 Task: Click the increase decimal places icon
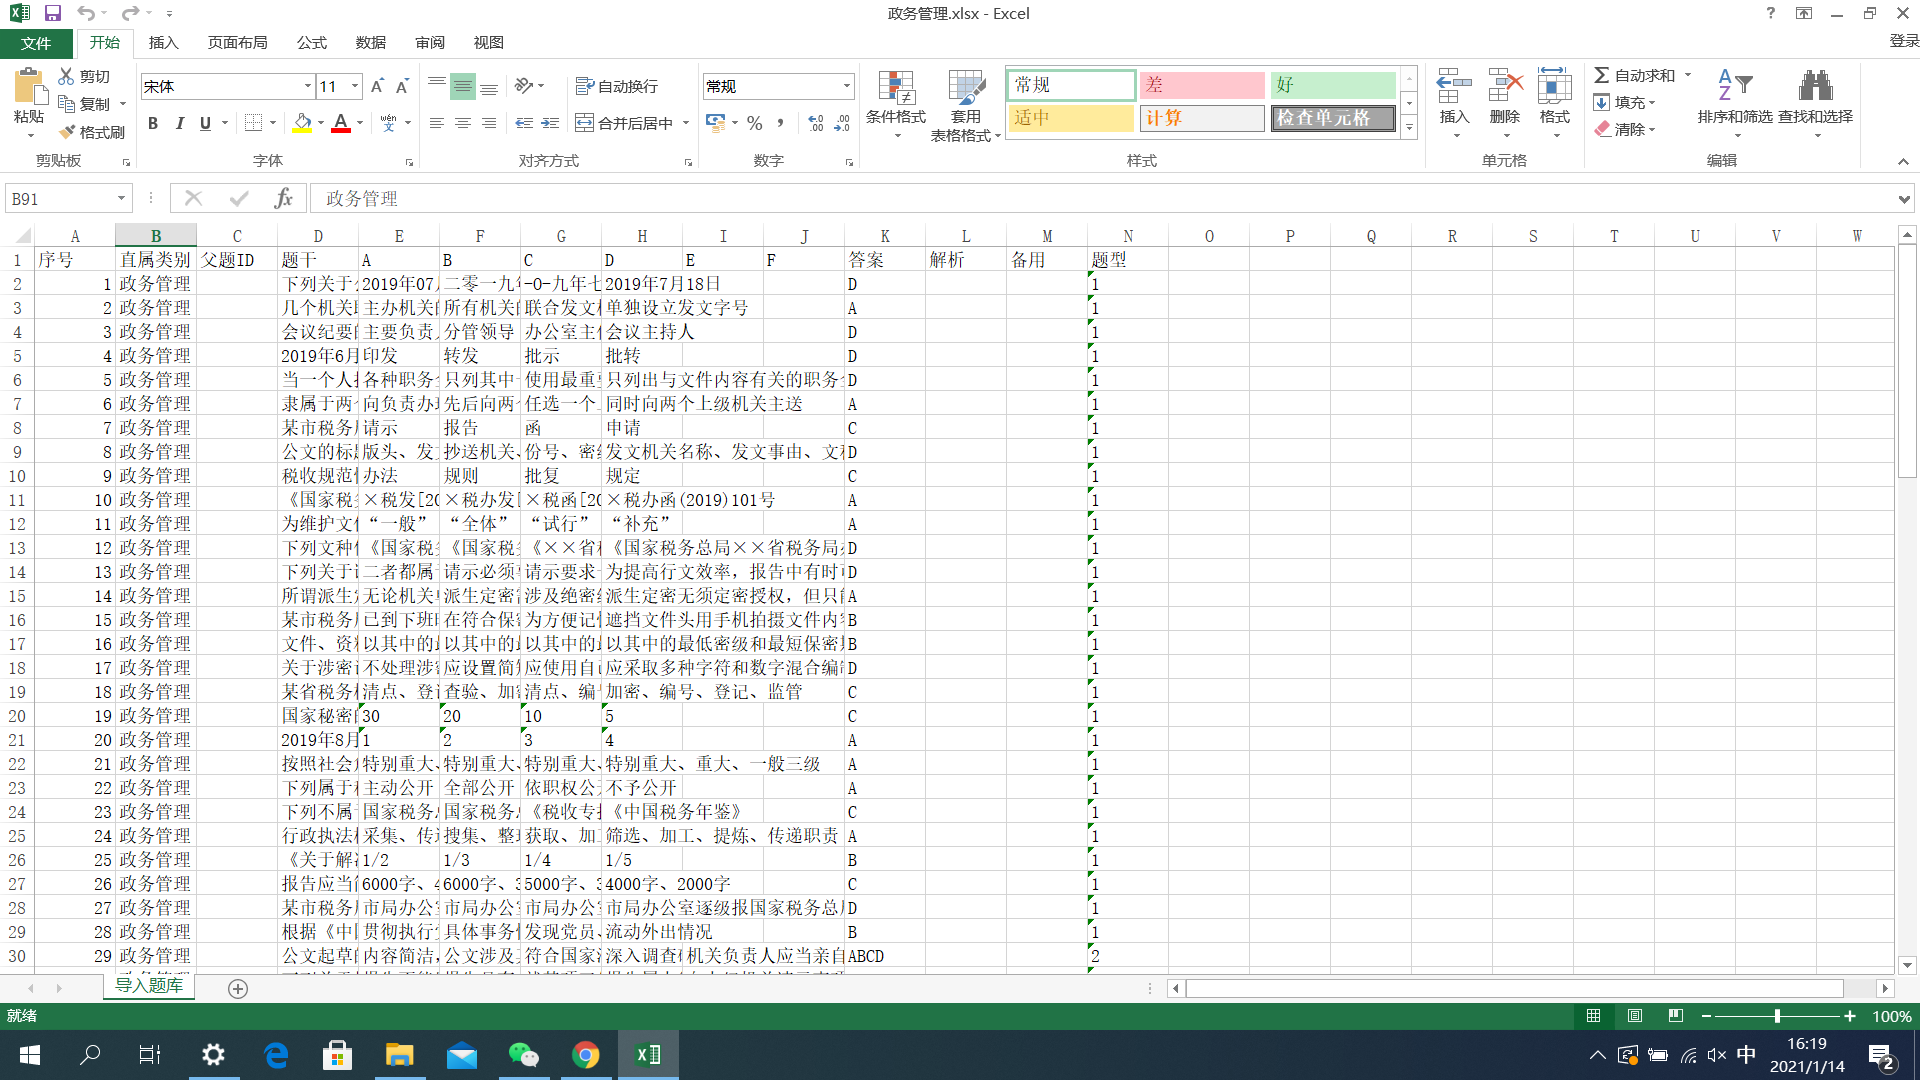(816, 123)
